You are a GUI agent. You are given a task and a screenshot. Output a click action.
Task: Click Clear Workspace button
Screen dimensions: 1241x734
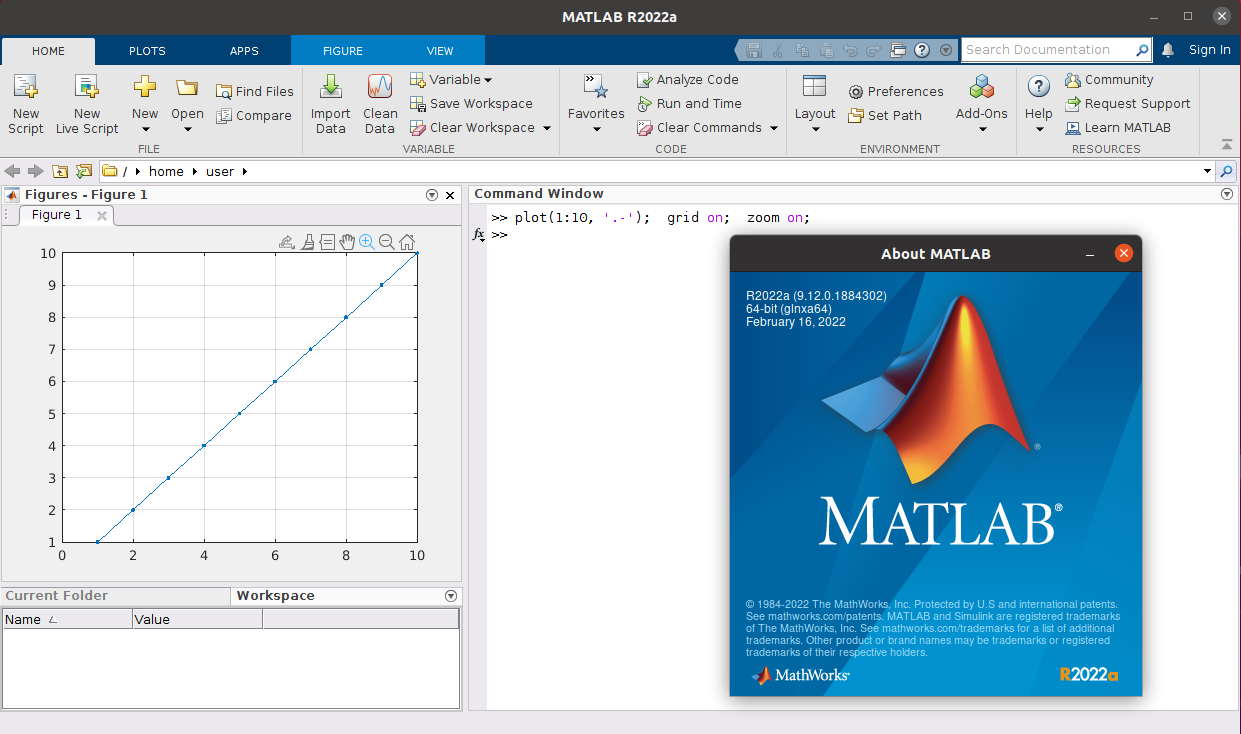pos(472,128)
